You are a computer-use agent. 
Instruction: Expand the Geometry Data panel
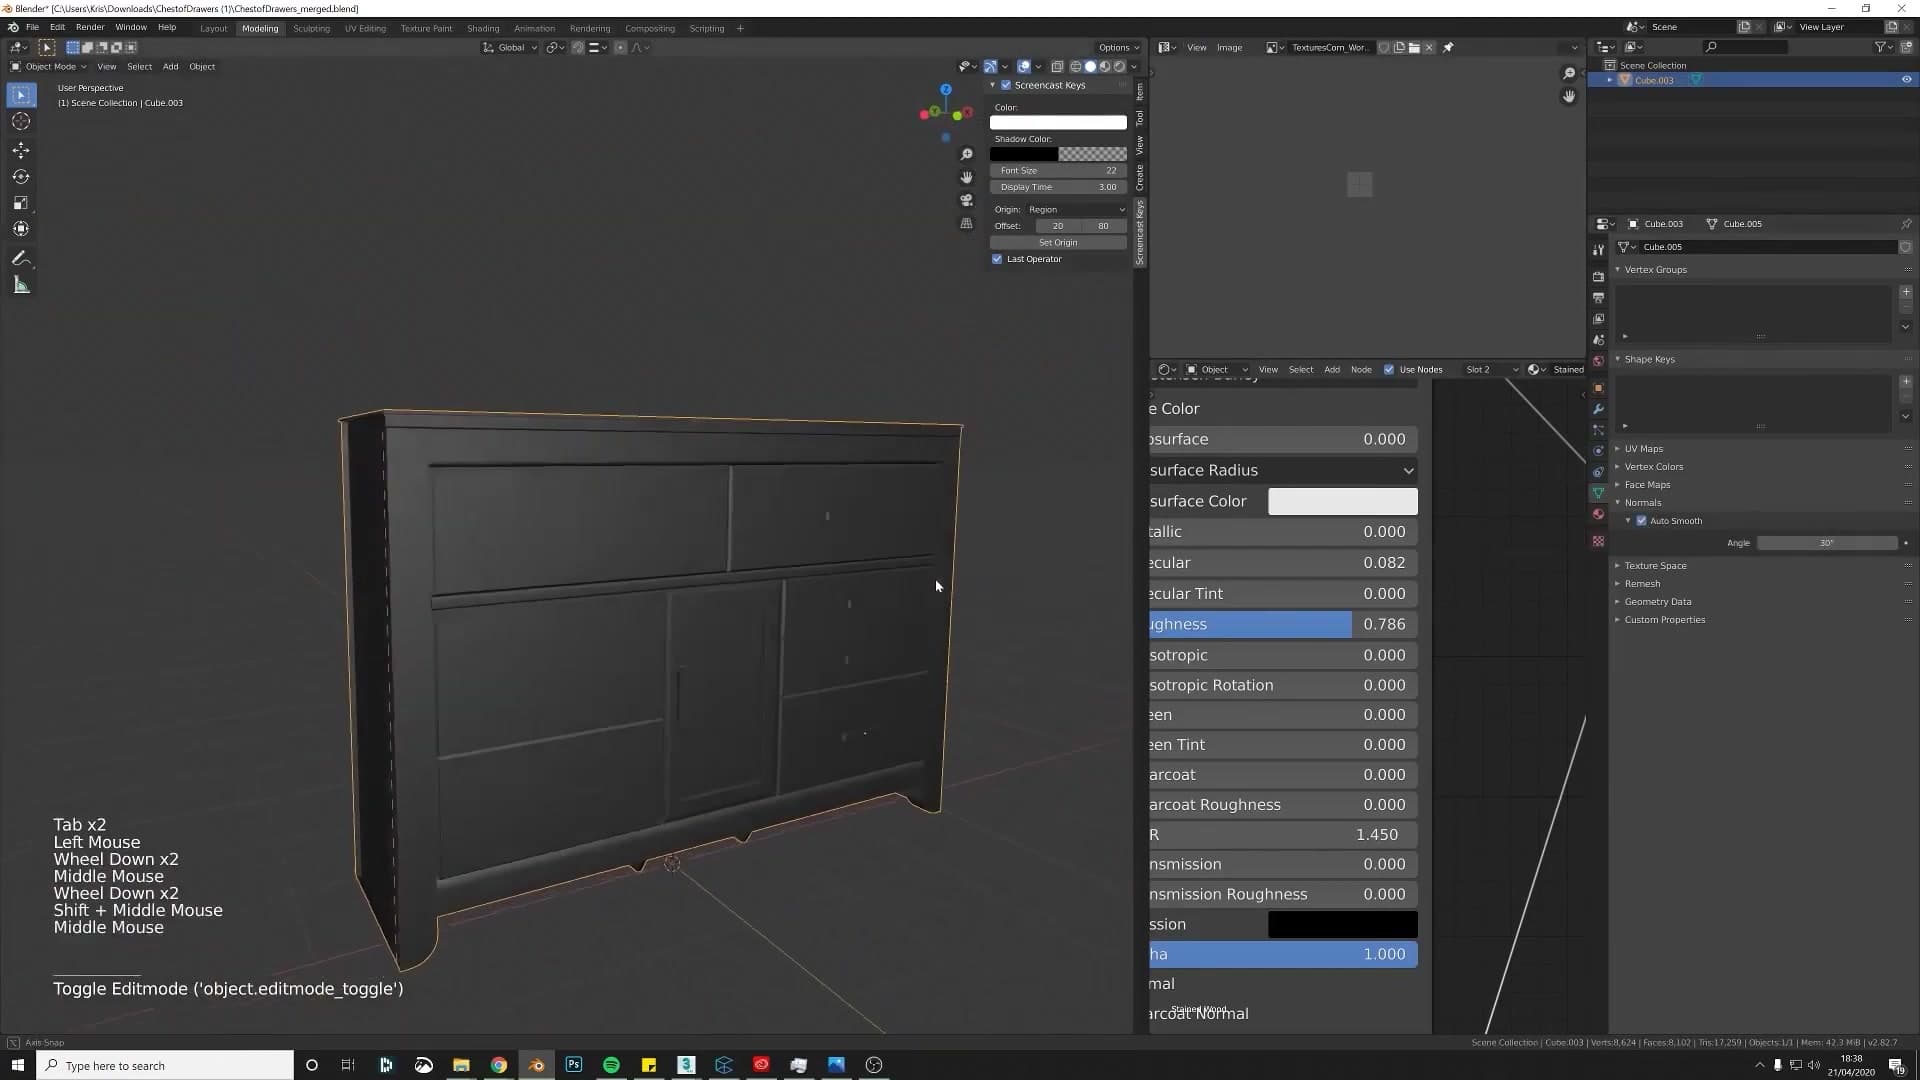pos(1657,602)
